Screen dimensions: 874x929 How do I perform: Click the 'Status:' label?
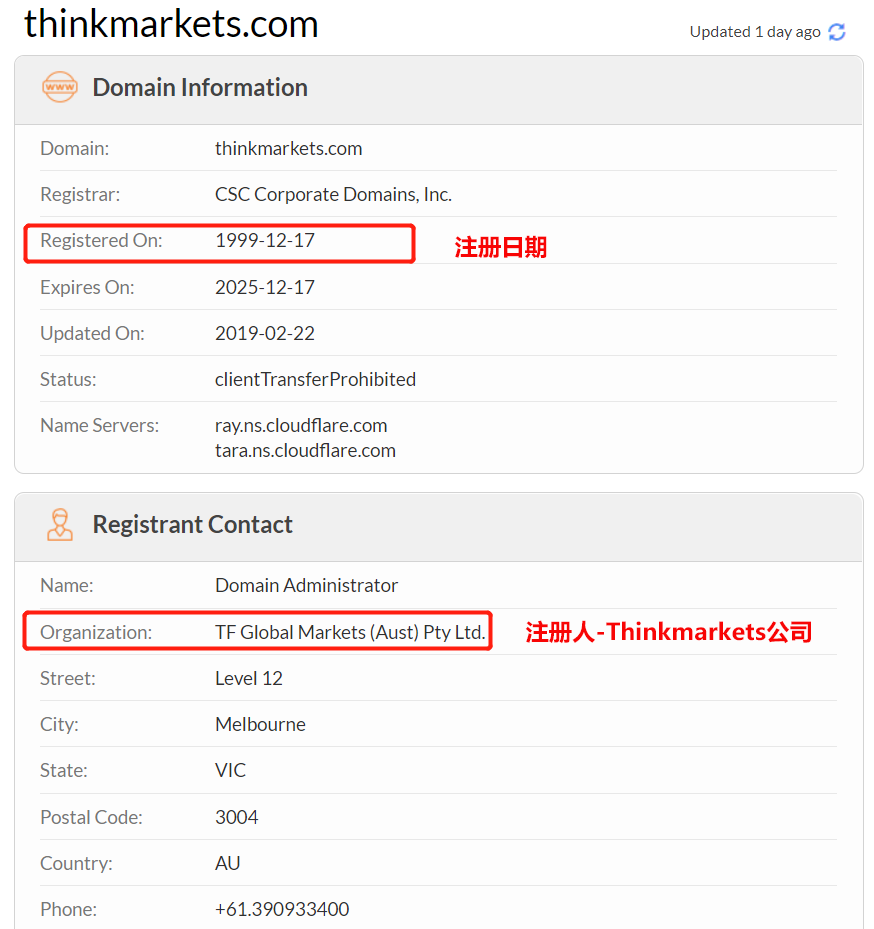[x=68, y=379]
